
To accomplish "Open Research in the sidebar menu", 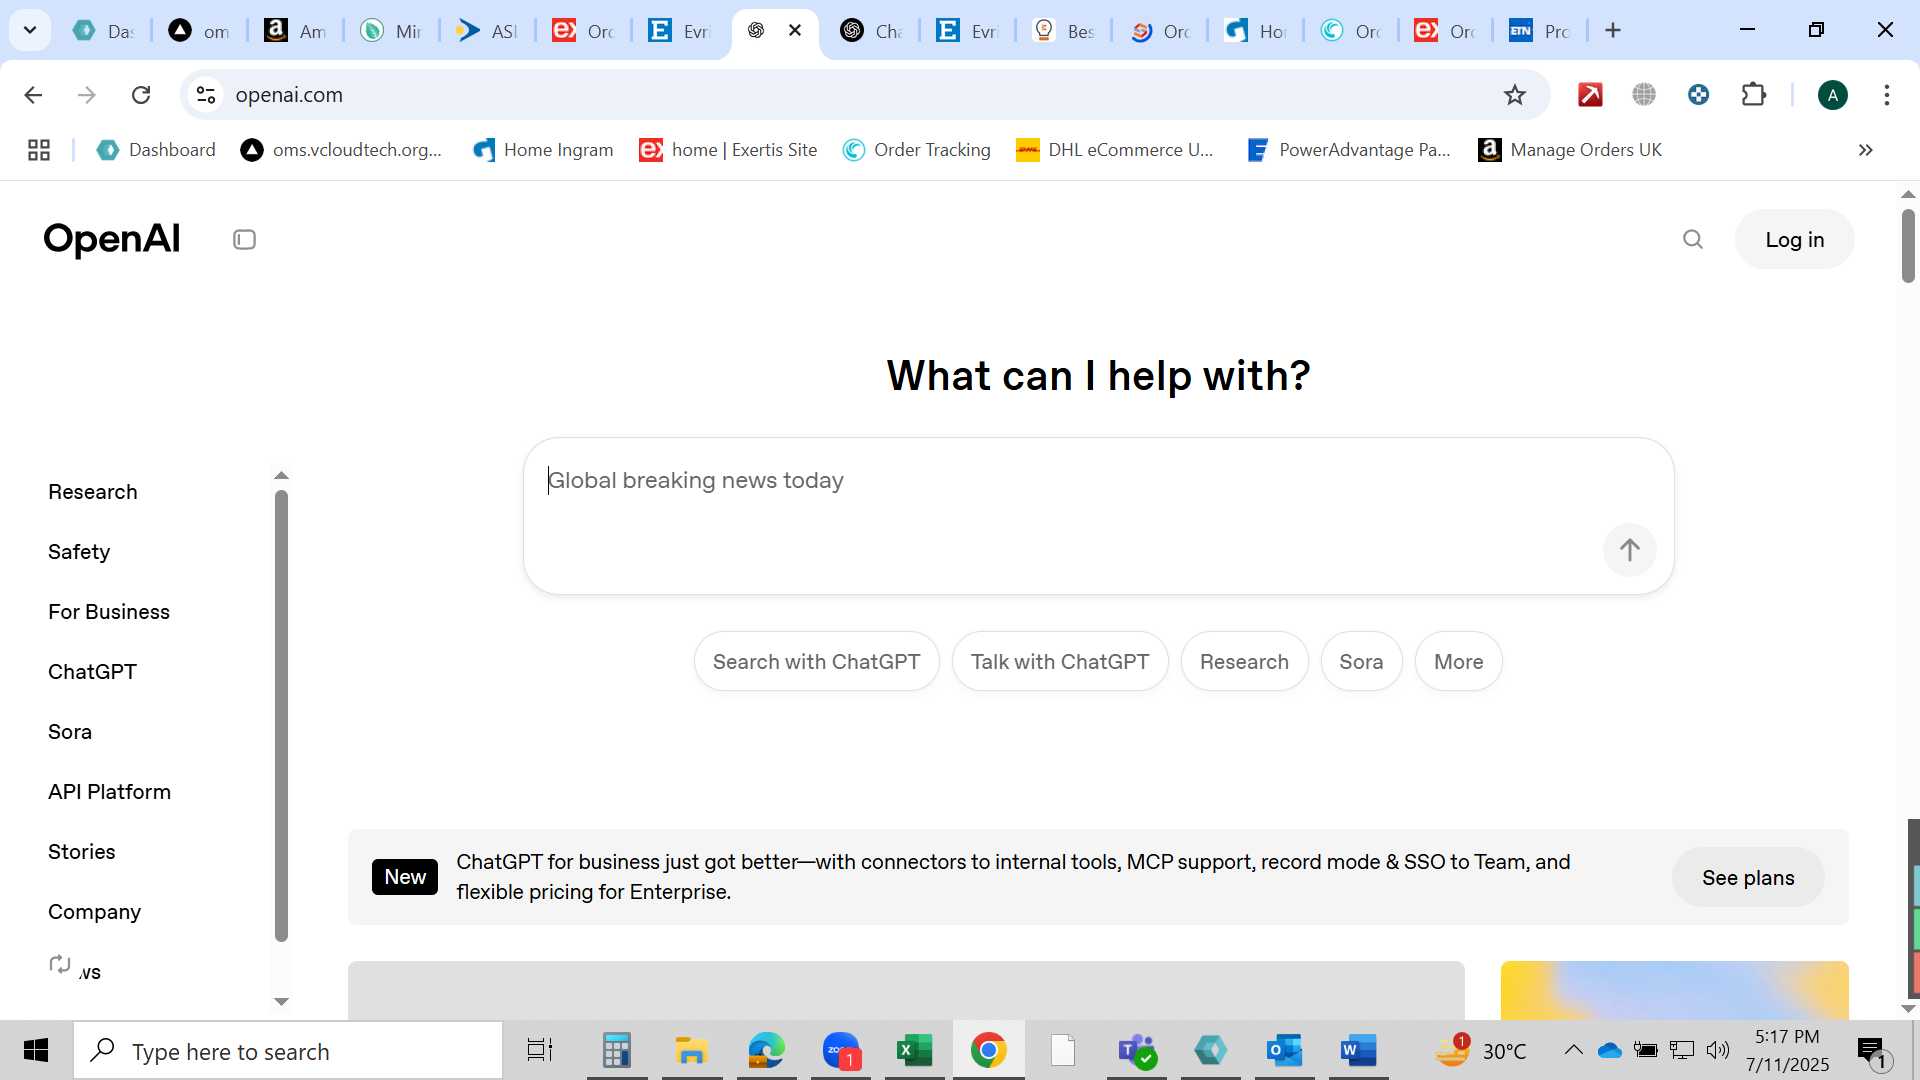I will (x=93, y=492).
